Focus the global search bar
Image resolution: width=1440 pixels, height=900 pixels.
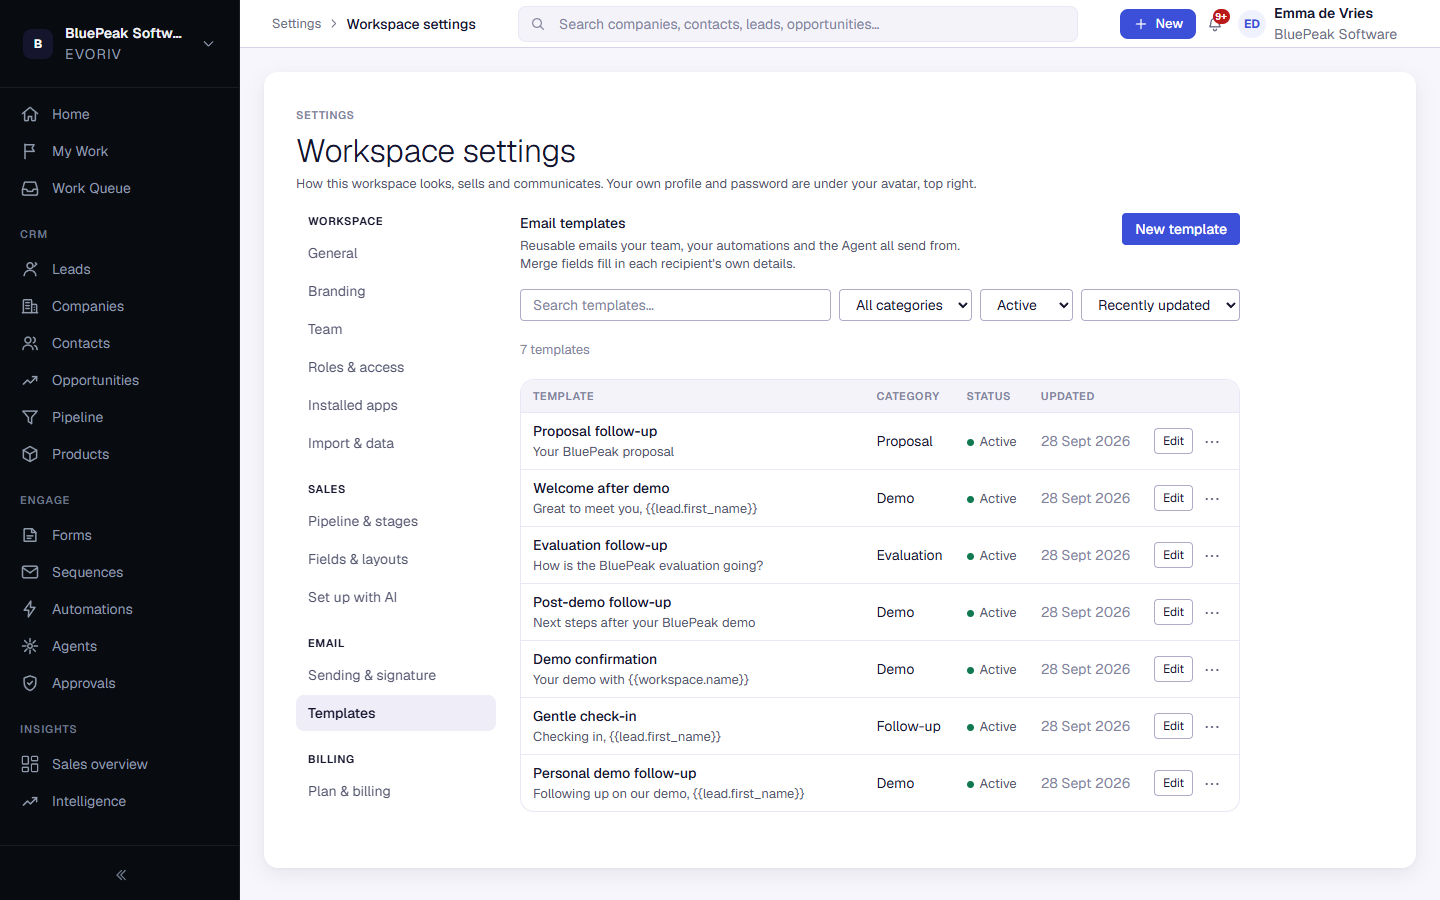798,24
